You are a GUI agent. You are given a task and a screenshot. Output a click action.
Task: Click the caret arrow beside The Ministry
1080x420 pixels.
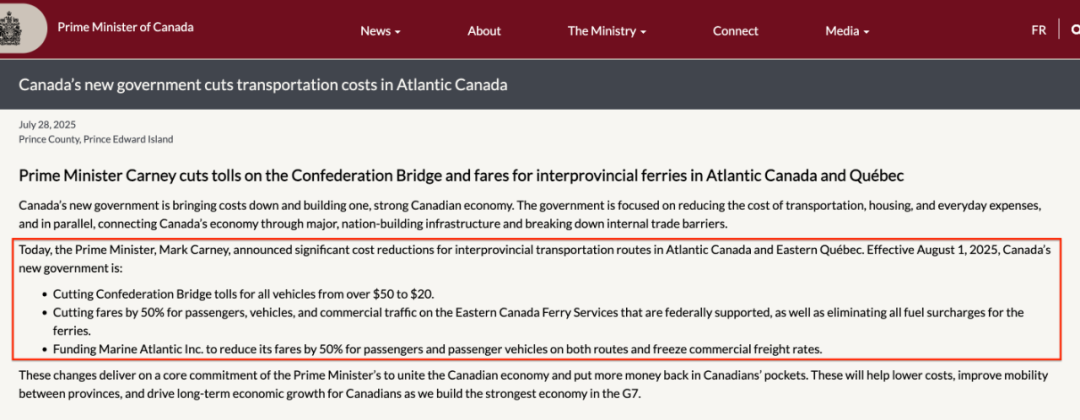pos(643,32)
